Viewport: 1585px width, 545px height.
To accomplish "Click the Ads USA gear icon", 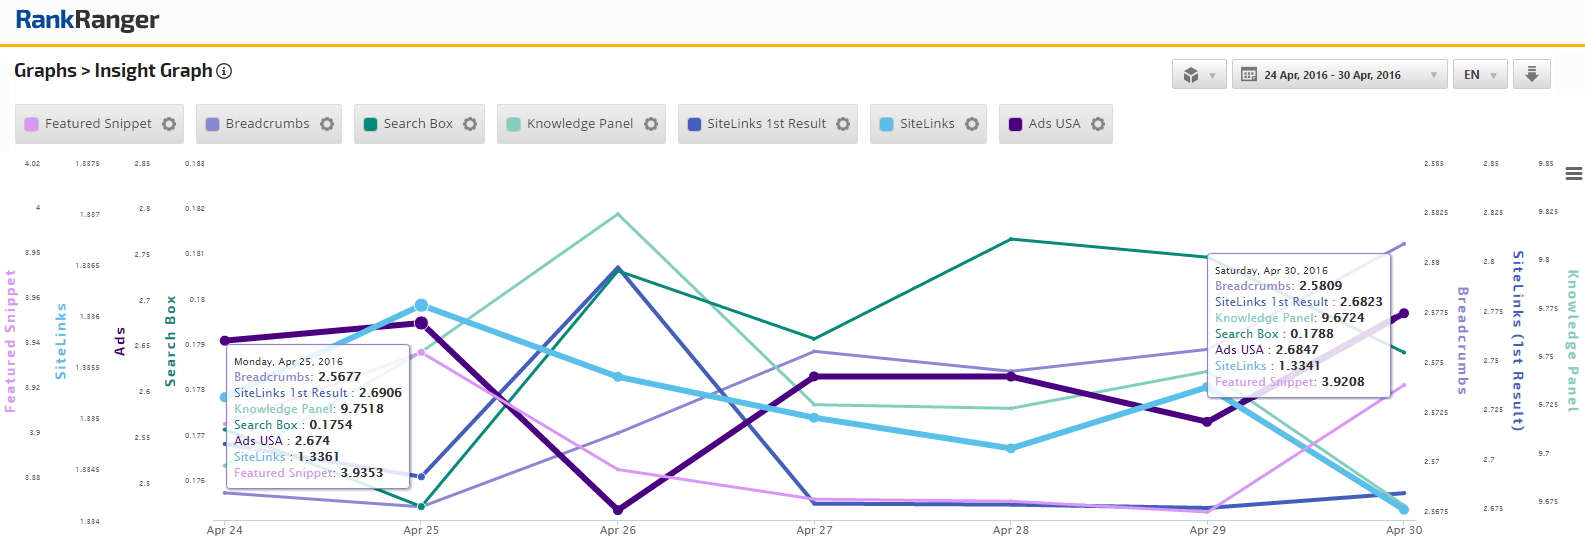I will [x=1098, y=124].
